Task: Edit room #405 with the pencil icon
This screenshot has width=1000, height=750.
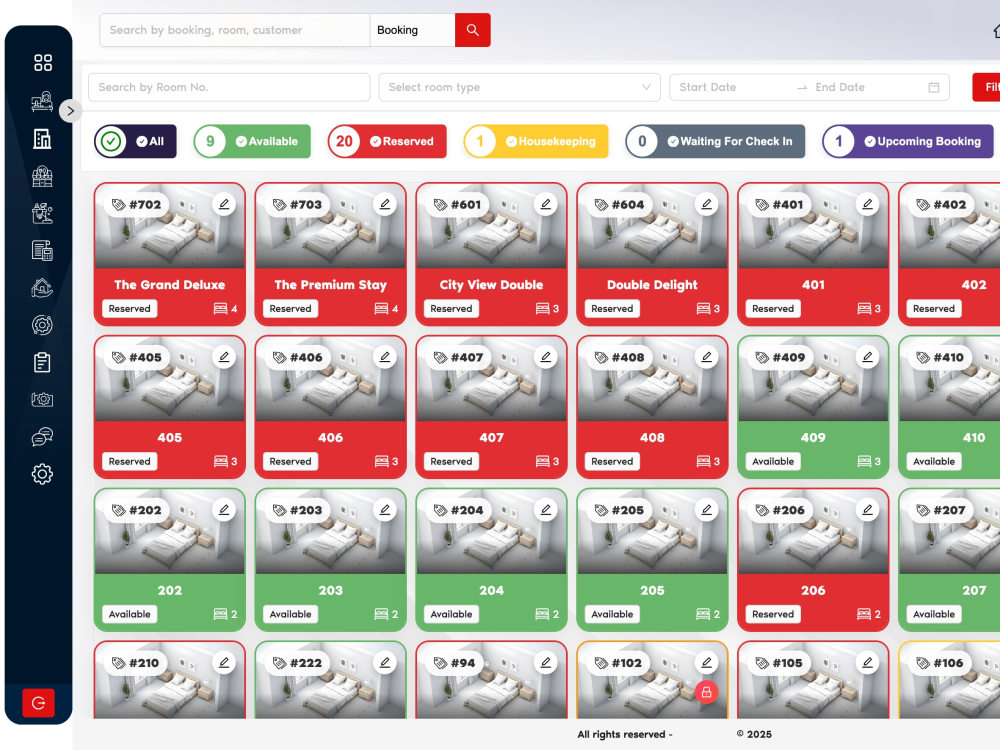Action: pyautogui.click(x=224, y=357)
